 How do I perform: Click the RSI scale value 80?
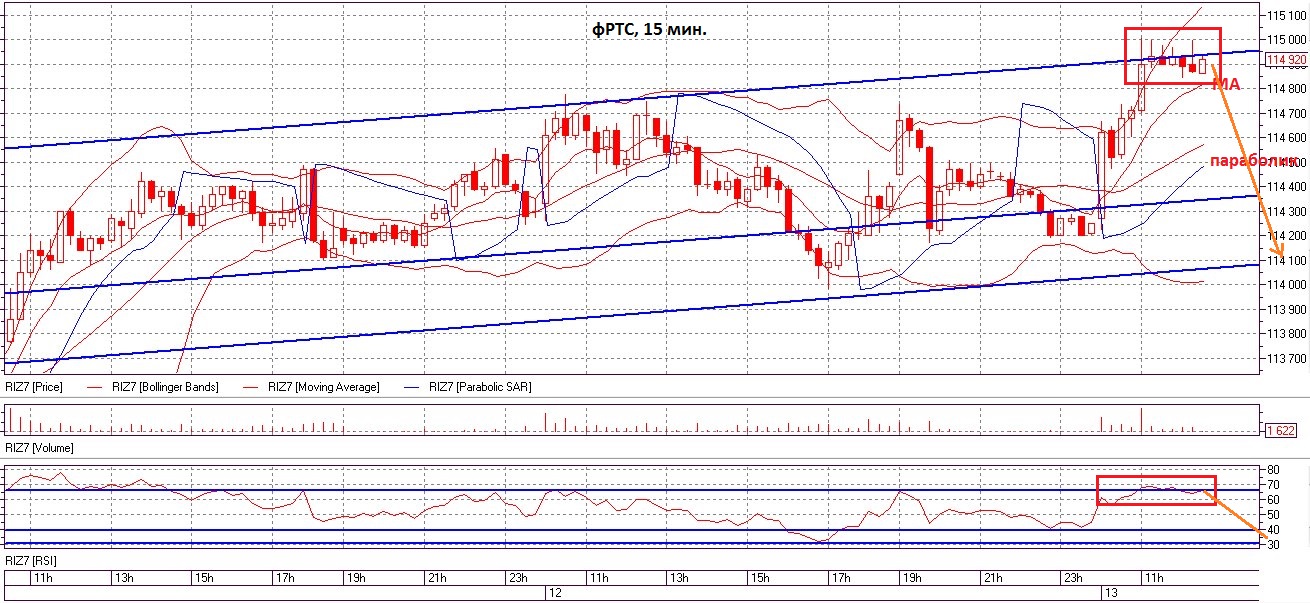point(1272,469)
